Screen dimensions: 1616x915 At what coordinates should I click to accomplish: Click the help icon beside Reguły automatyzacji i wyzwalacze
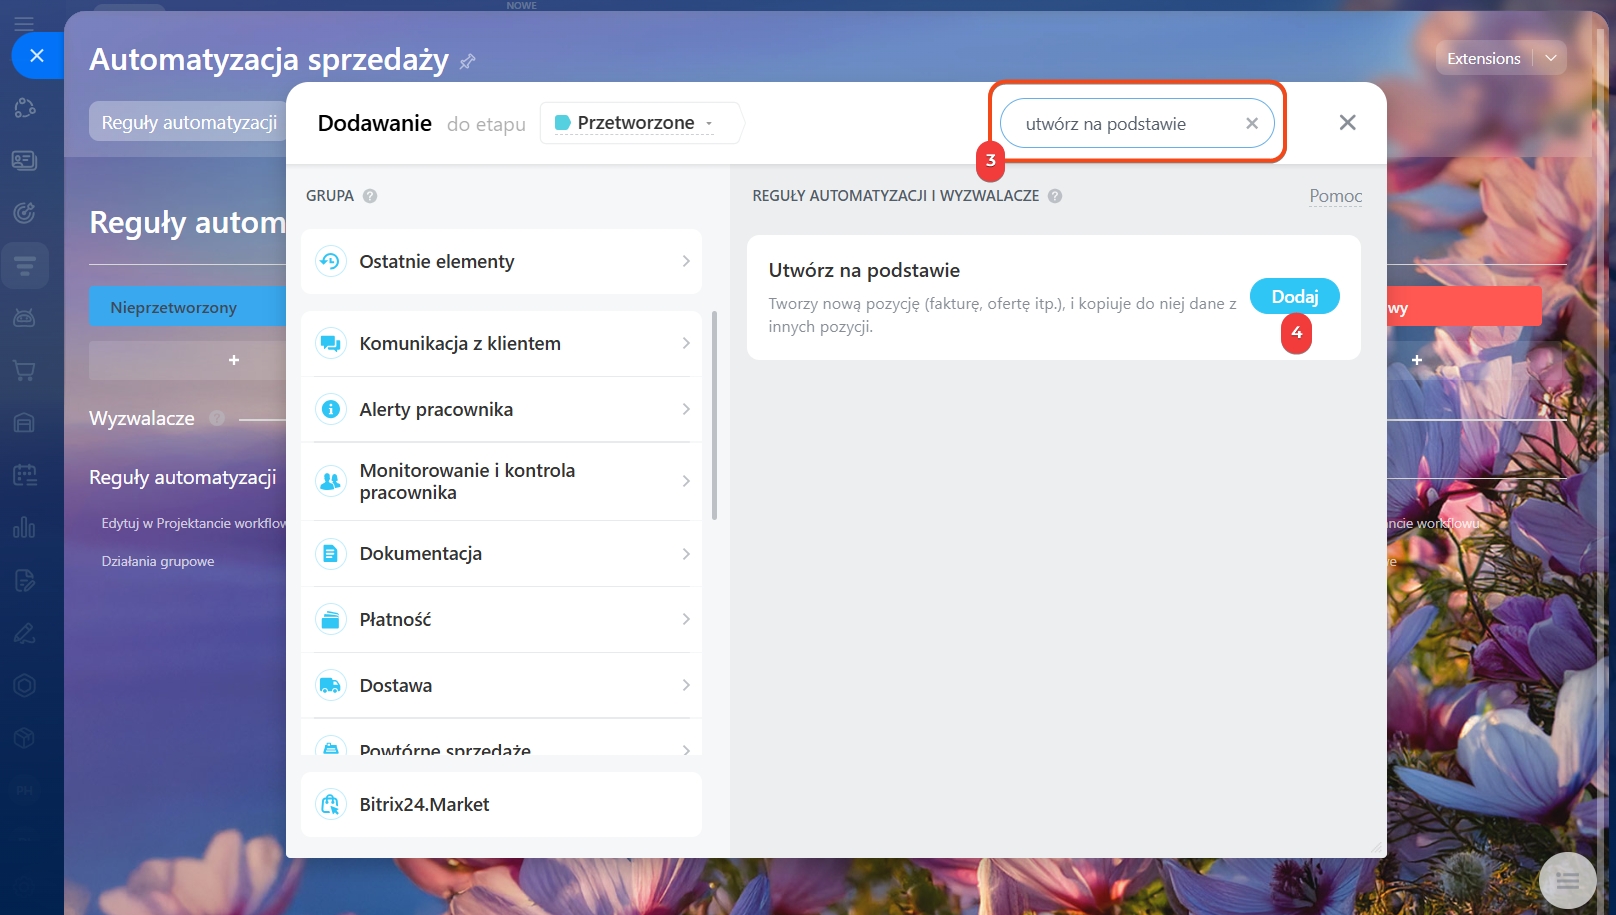click(x=1055, y=196)
